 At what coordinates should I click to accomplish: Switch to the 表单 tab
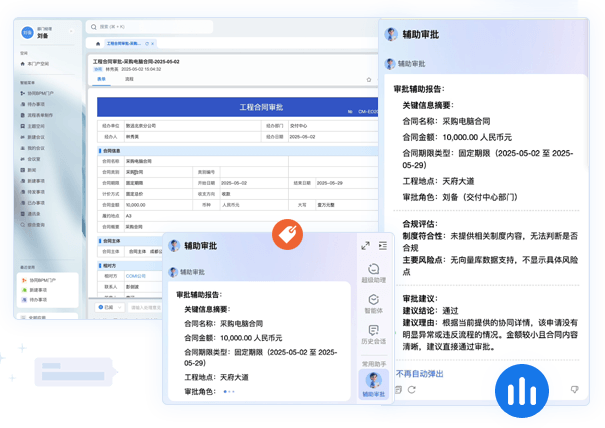101,79
